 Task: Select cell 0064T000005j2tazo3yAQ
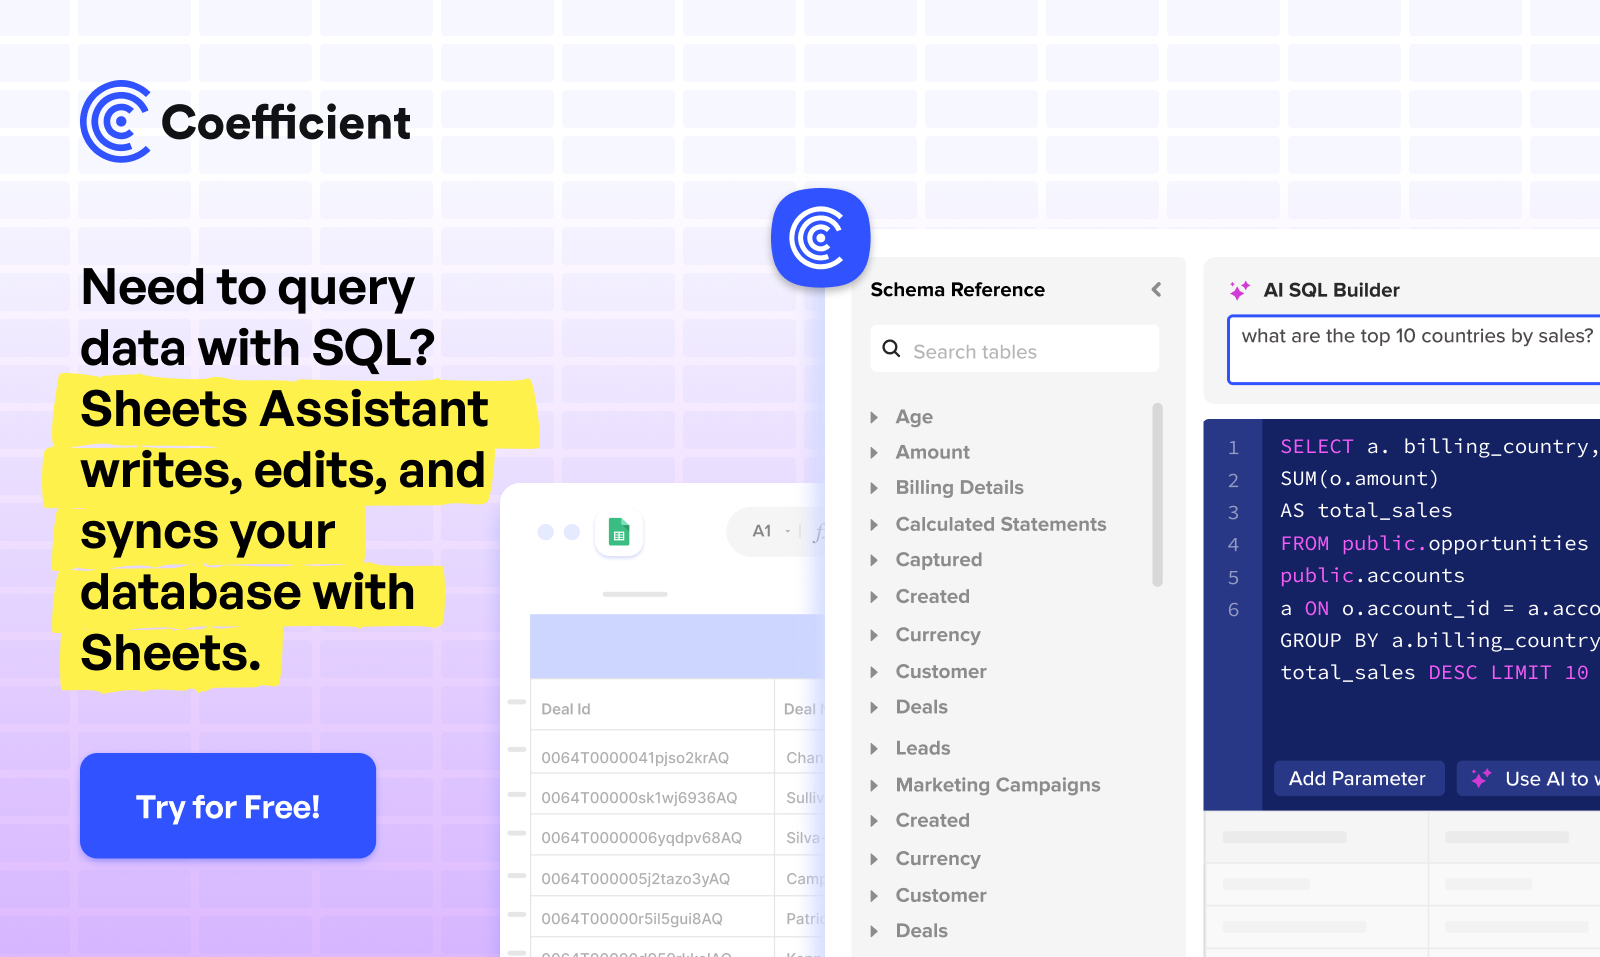tap(652, 878)
